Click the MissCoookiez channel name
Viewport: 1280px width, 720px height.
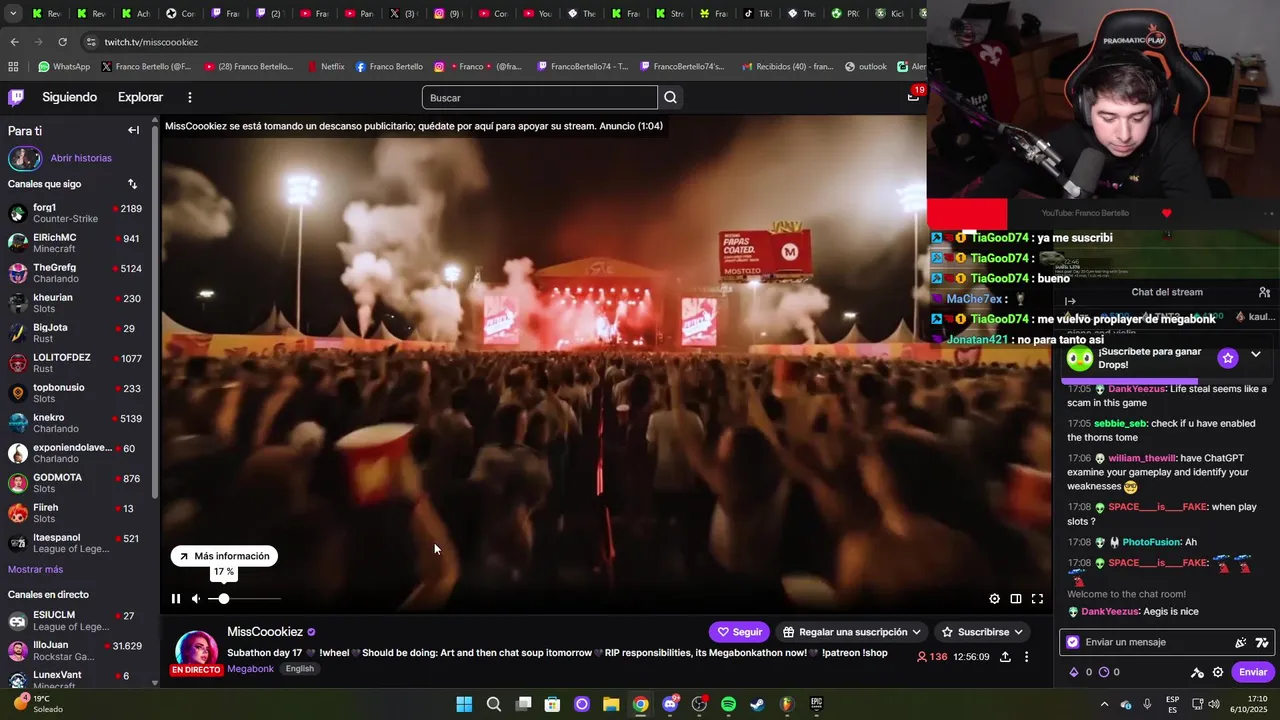(x=265, y=632)
